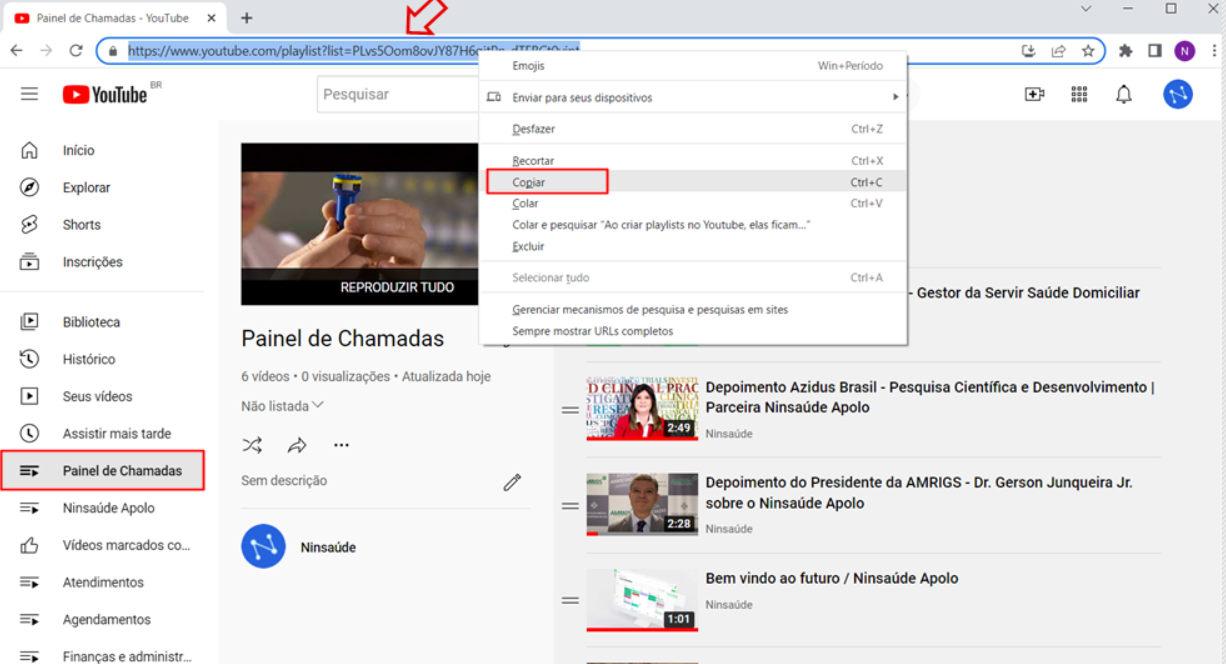Click the YouTube logo

pyautogui.click(x=105, y=94)
